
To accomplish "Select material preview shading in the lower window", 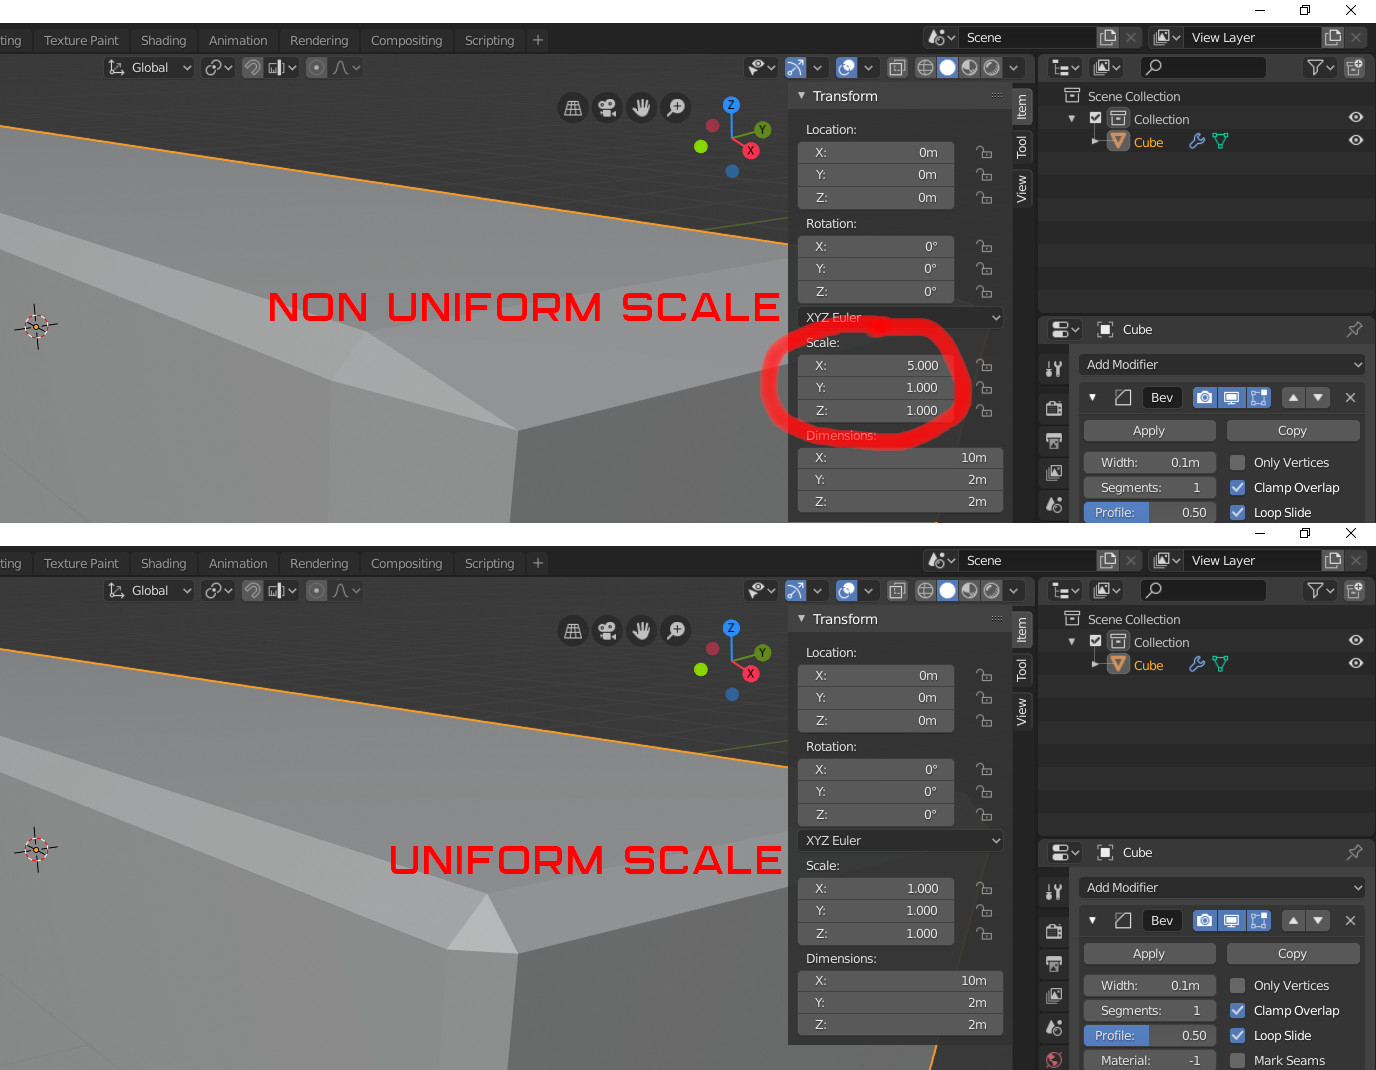I will pos(969,590).
